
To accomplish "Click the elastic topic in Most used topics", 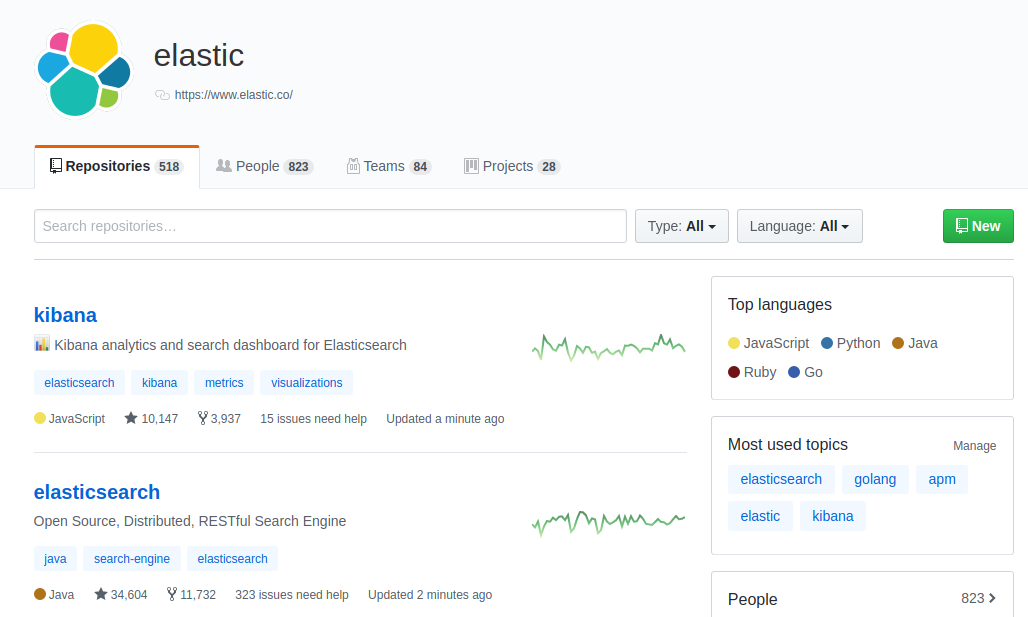I will pos(760,516).
